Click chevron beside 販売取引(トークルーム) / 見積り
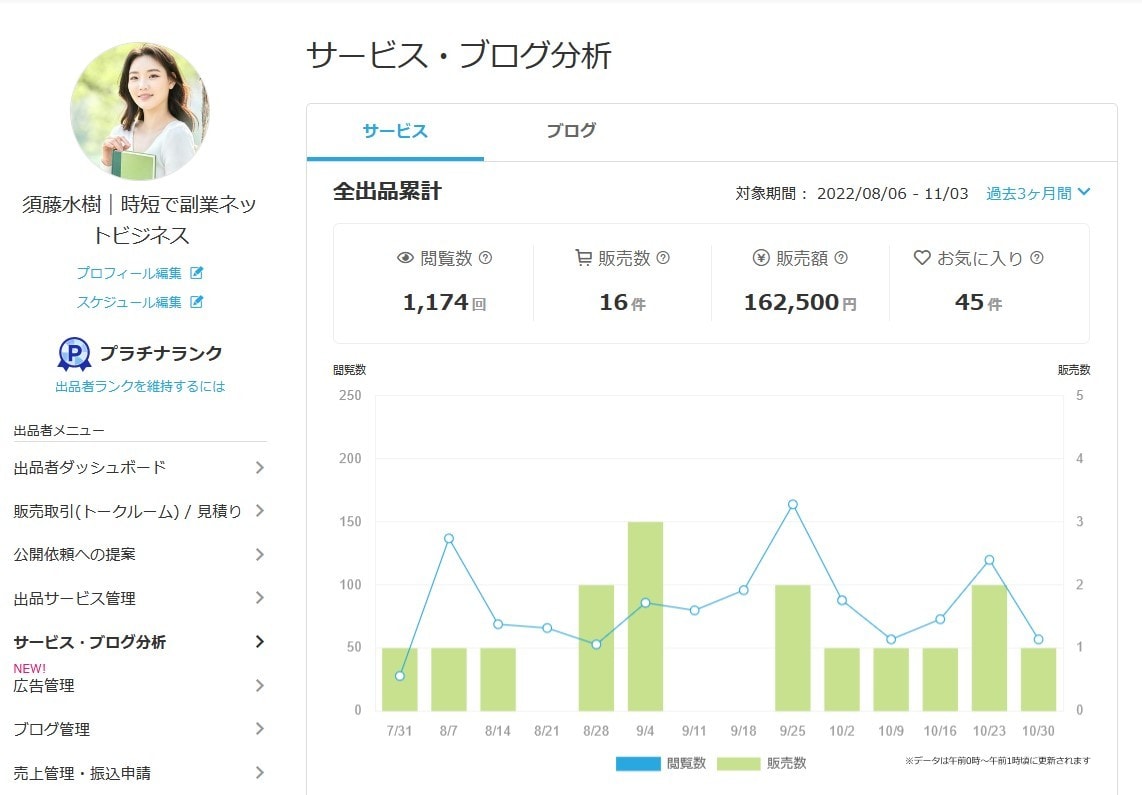Viewport: 1142px width, 795px height. (259, 511)
